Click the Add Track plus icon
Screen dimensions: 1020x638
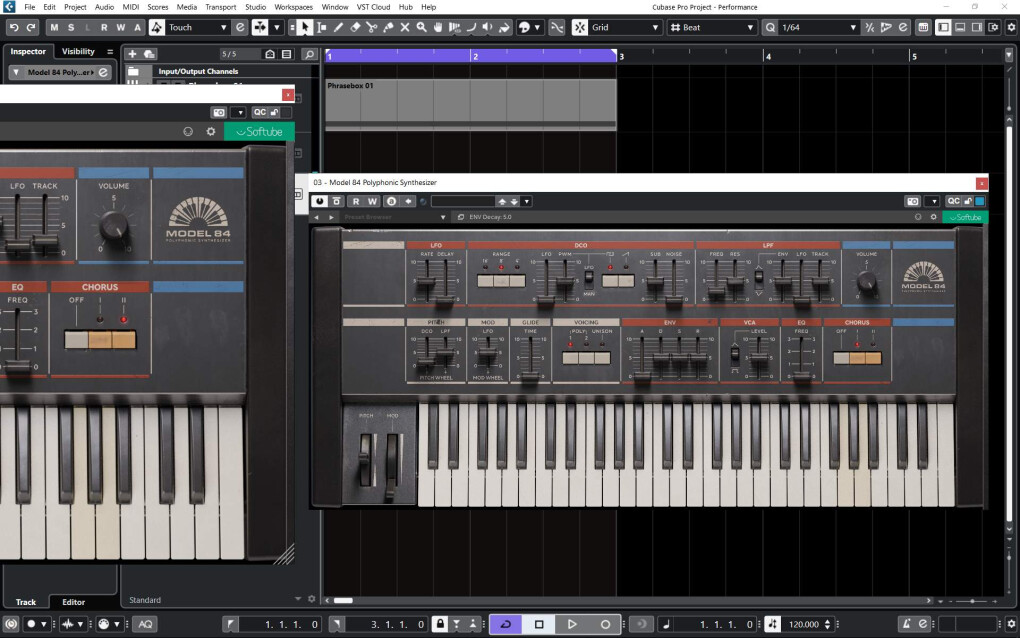[x=132, y=54]
